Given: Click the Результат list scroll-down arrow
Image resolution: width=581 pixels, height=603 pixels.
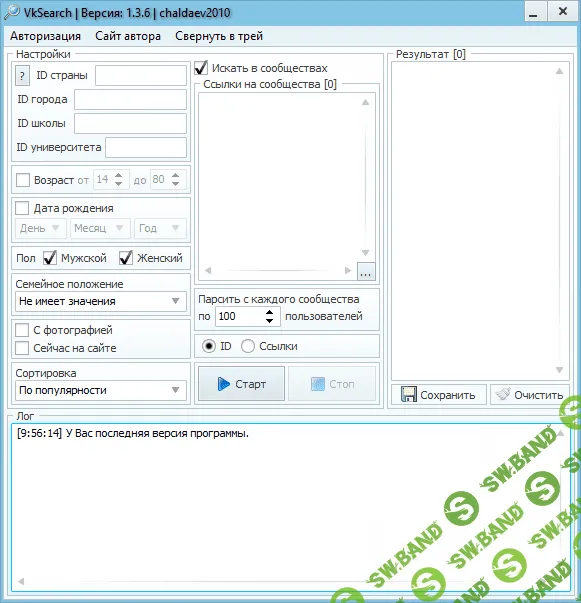Looking at the screenshot, I should (560, 370).
